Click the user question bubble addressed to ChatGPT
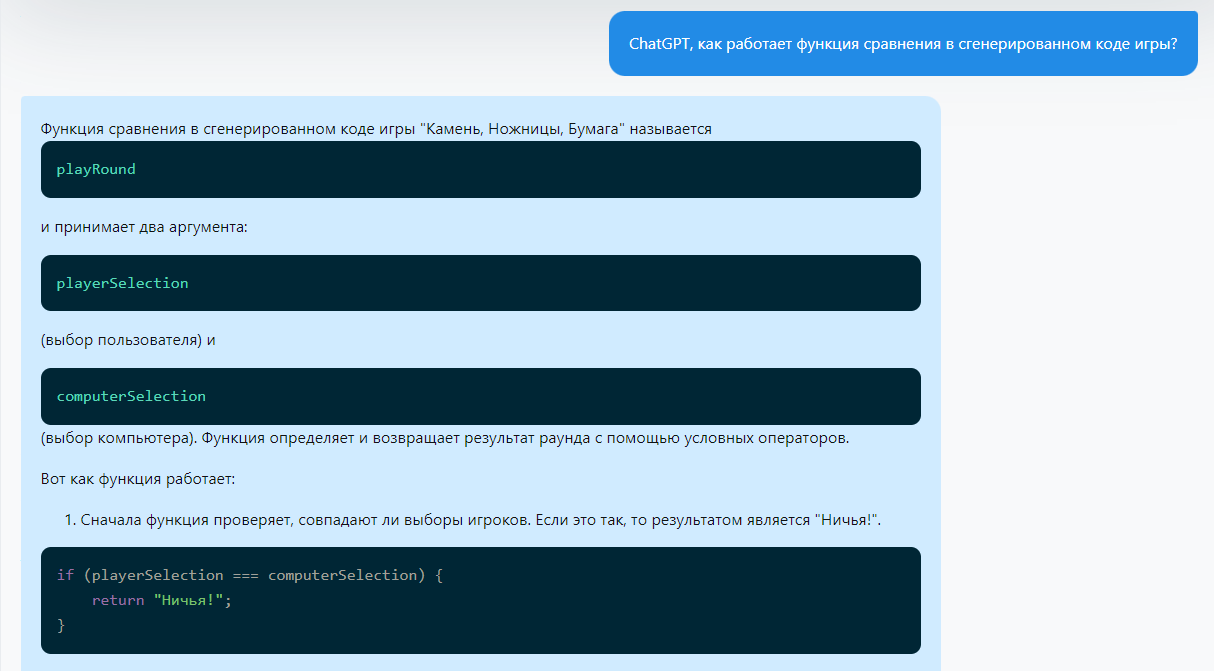1214x671 pixels. 902,44
